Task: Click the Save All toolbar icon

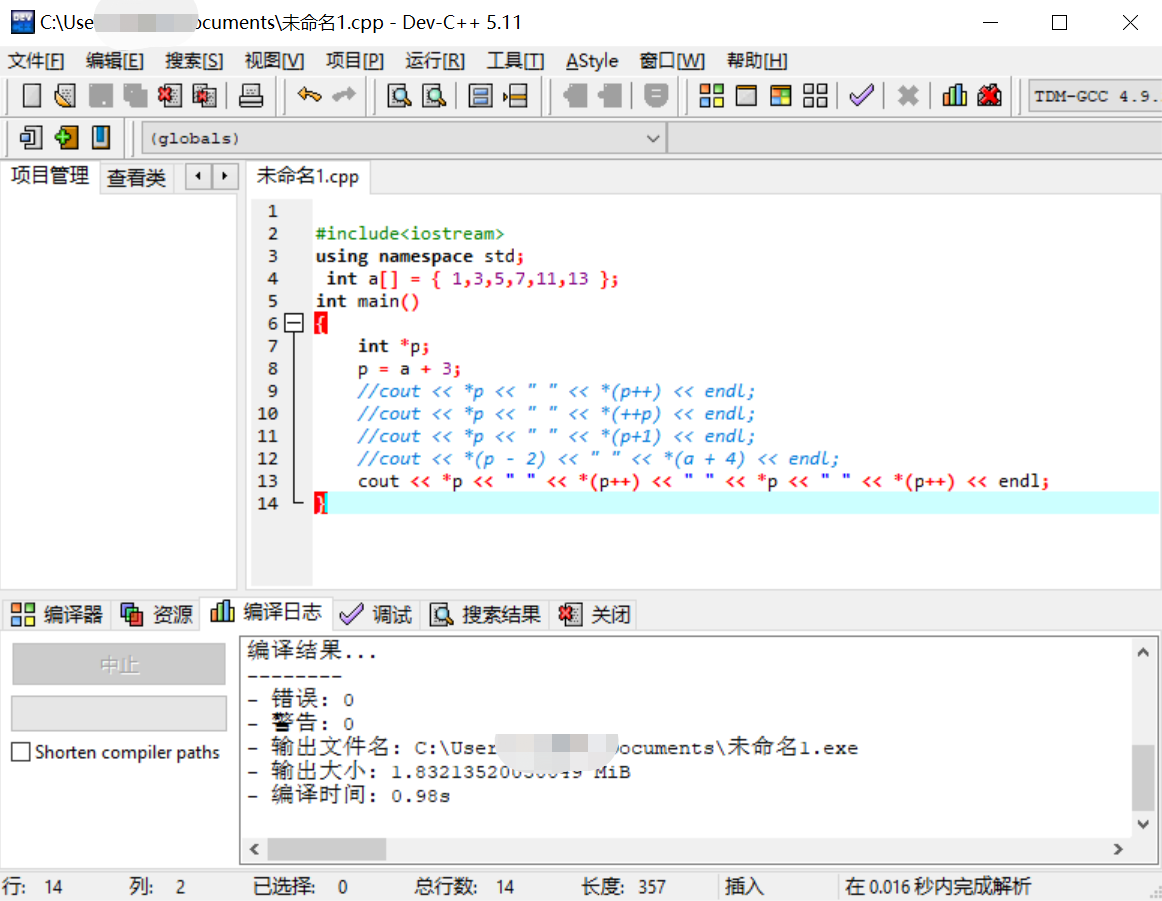Action: pos(135,96)
